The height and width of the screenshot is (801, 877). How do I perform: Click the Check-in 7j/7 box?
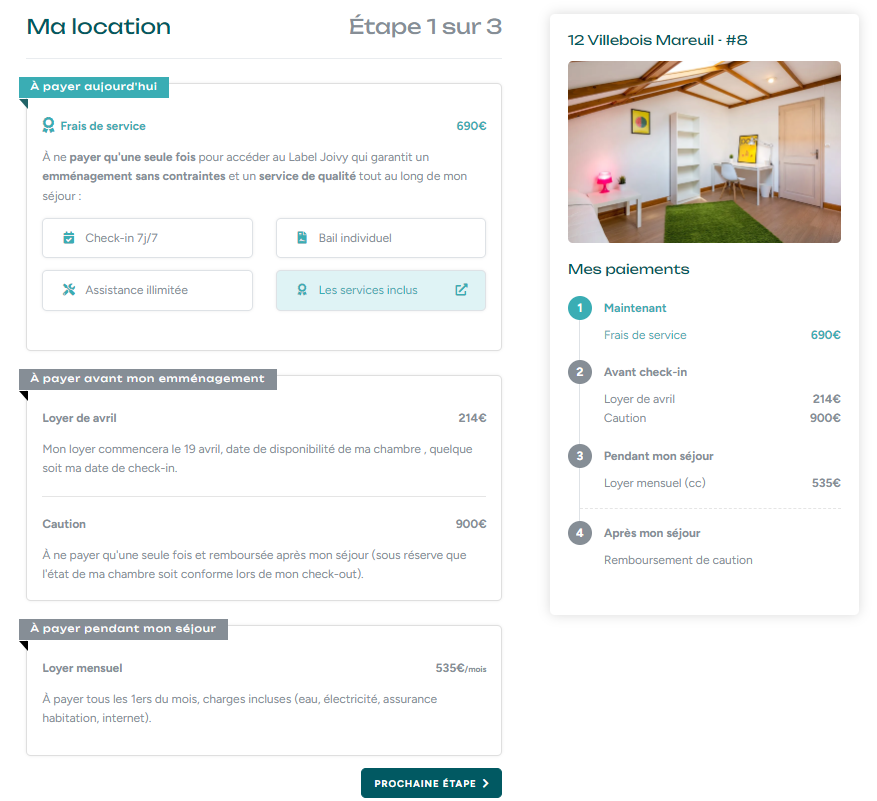coord(148,238)
